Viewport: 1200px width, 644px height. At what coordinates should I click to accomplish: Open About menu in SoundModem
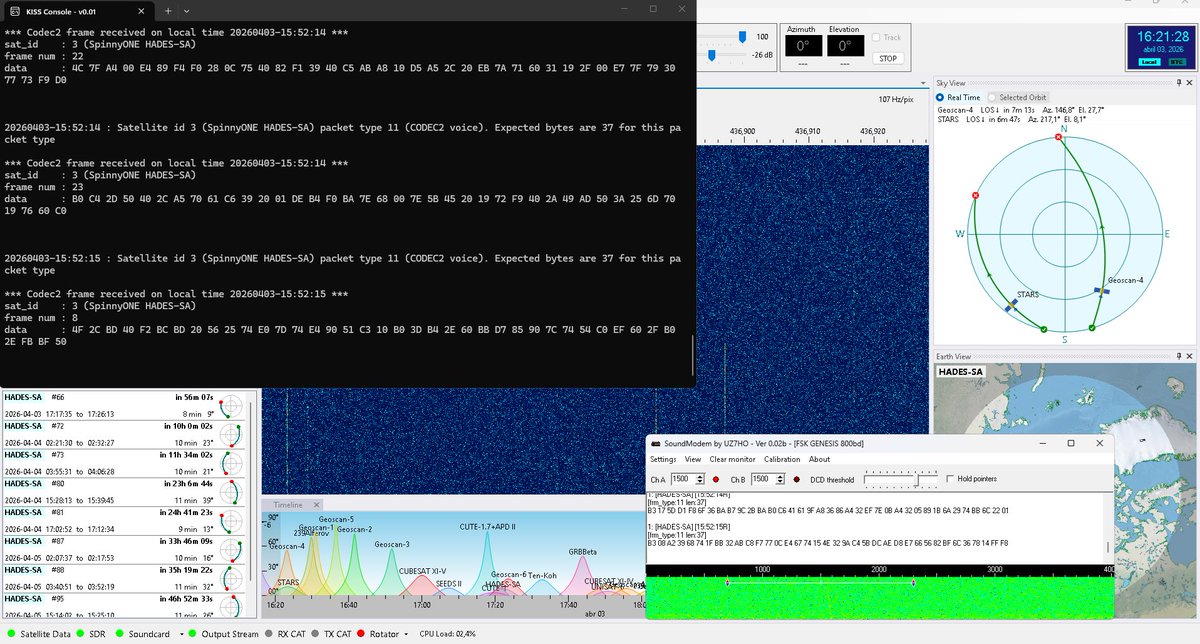819,459
